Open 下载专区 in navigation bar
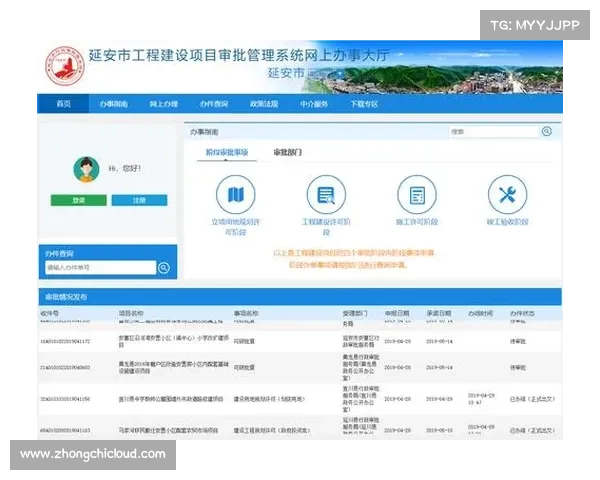 pos(364,104)
